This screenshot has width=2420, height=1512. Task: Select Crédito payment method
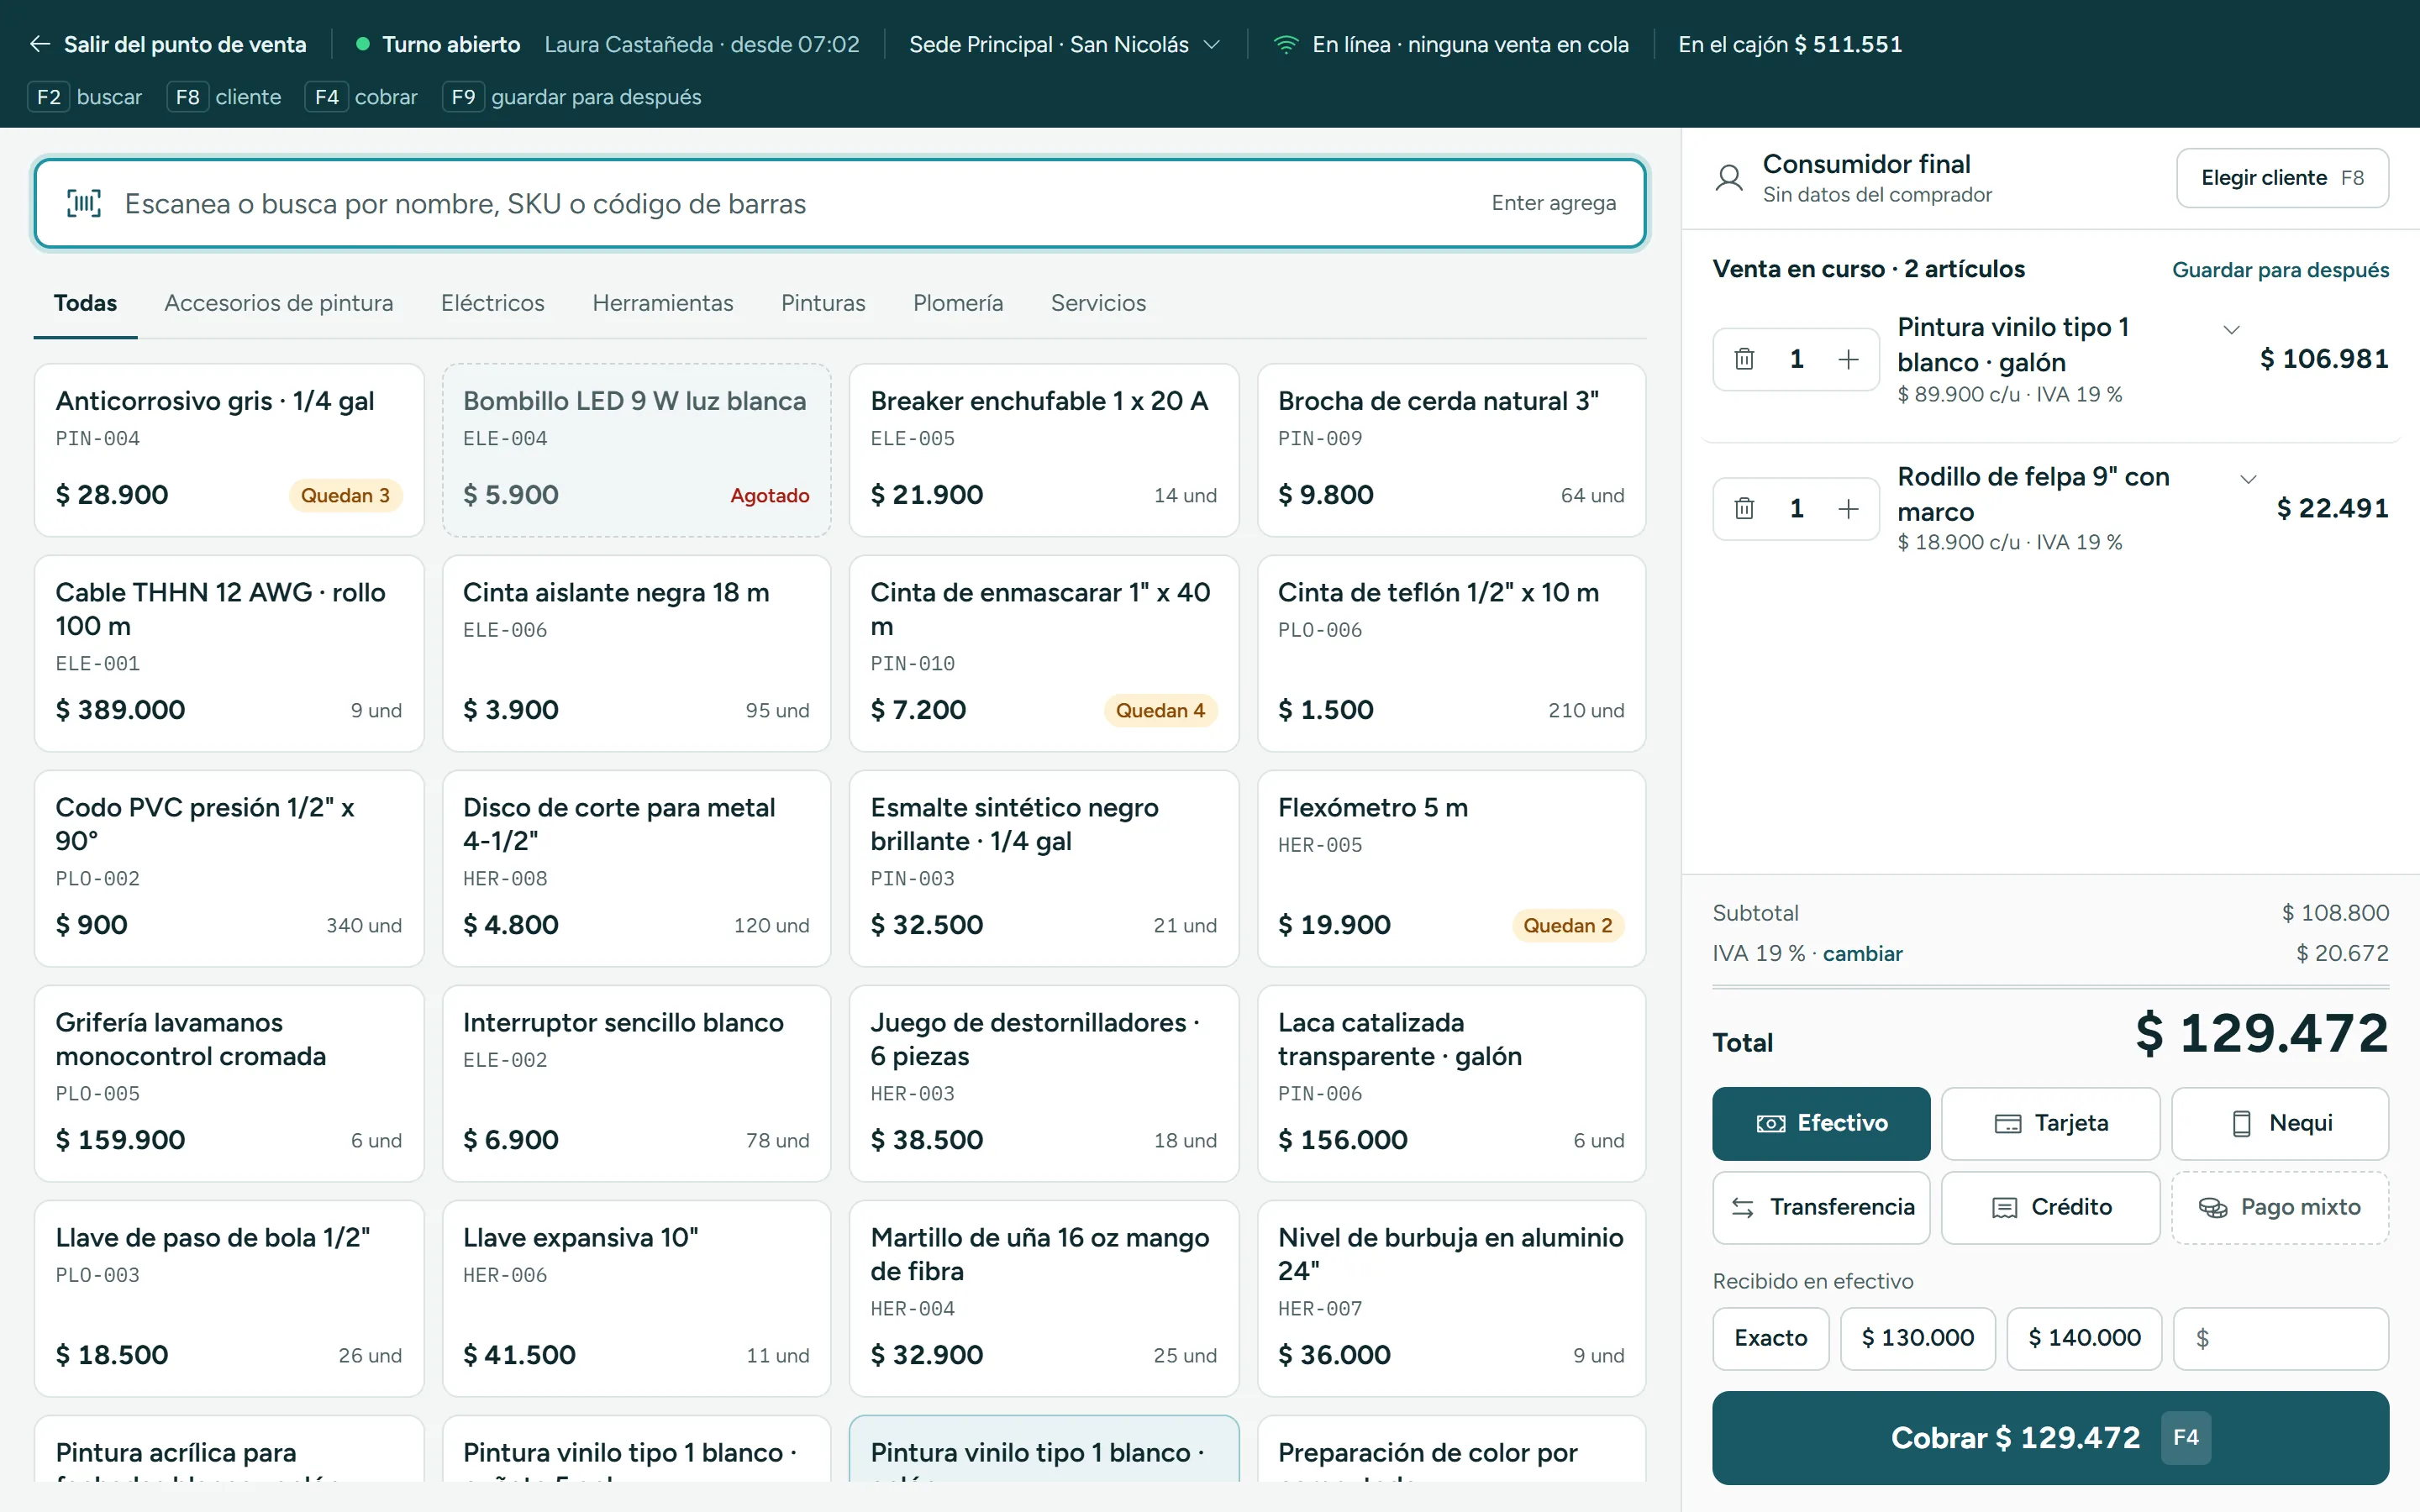click(x=2050, y=1207)
